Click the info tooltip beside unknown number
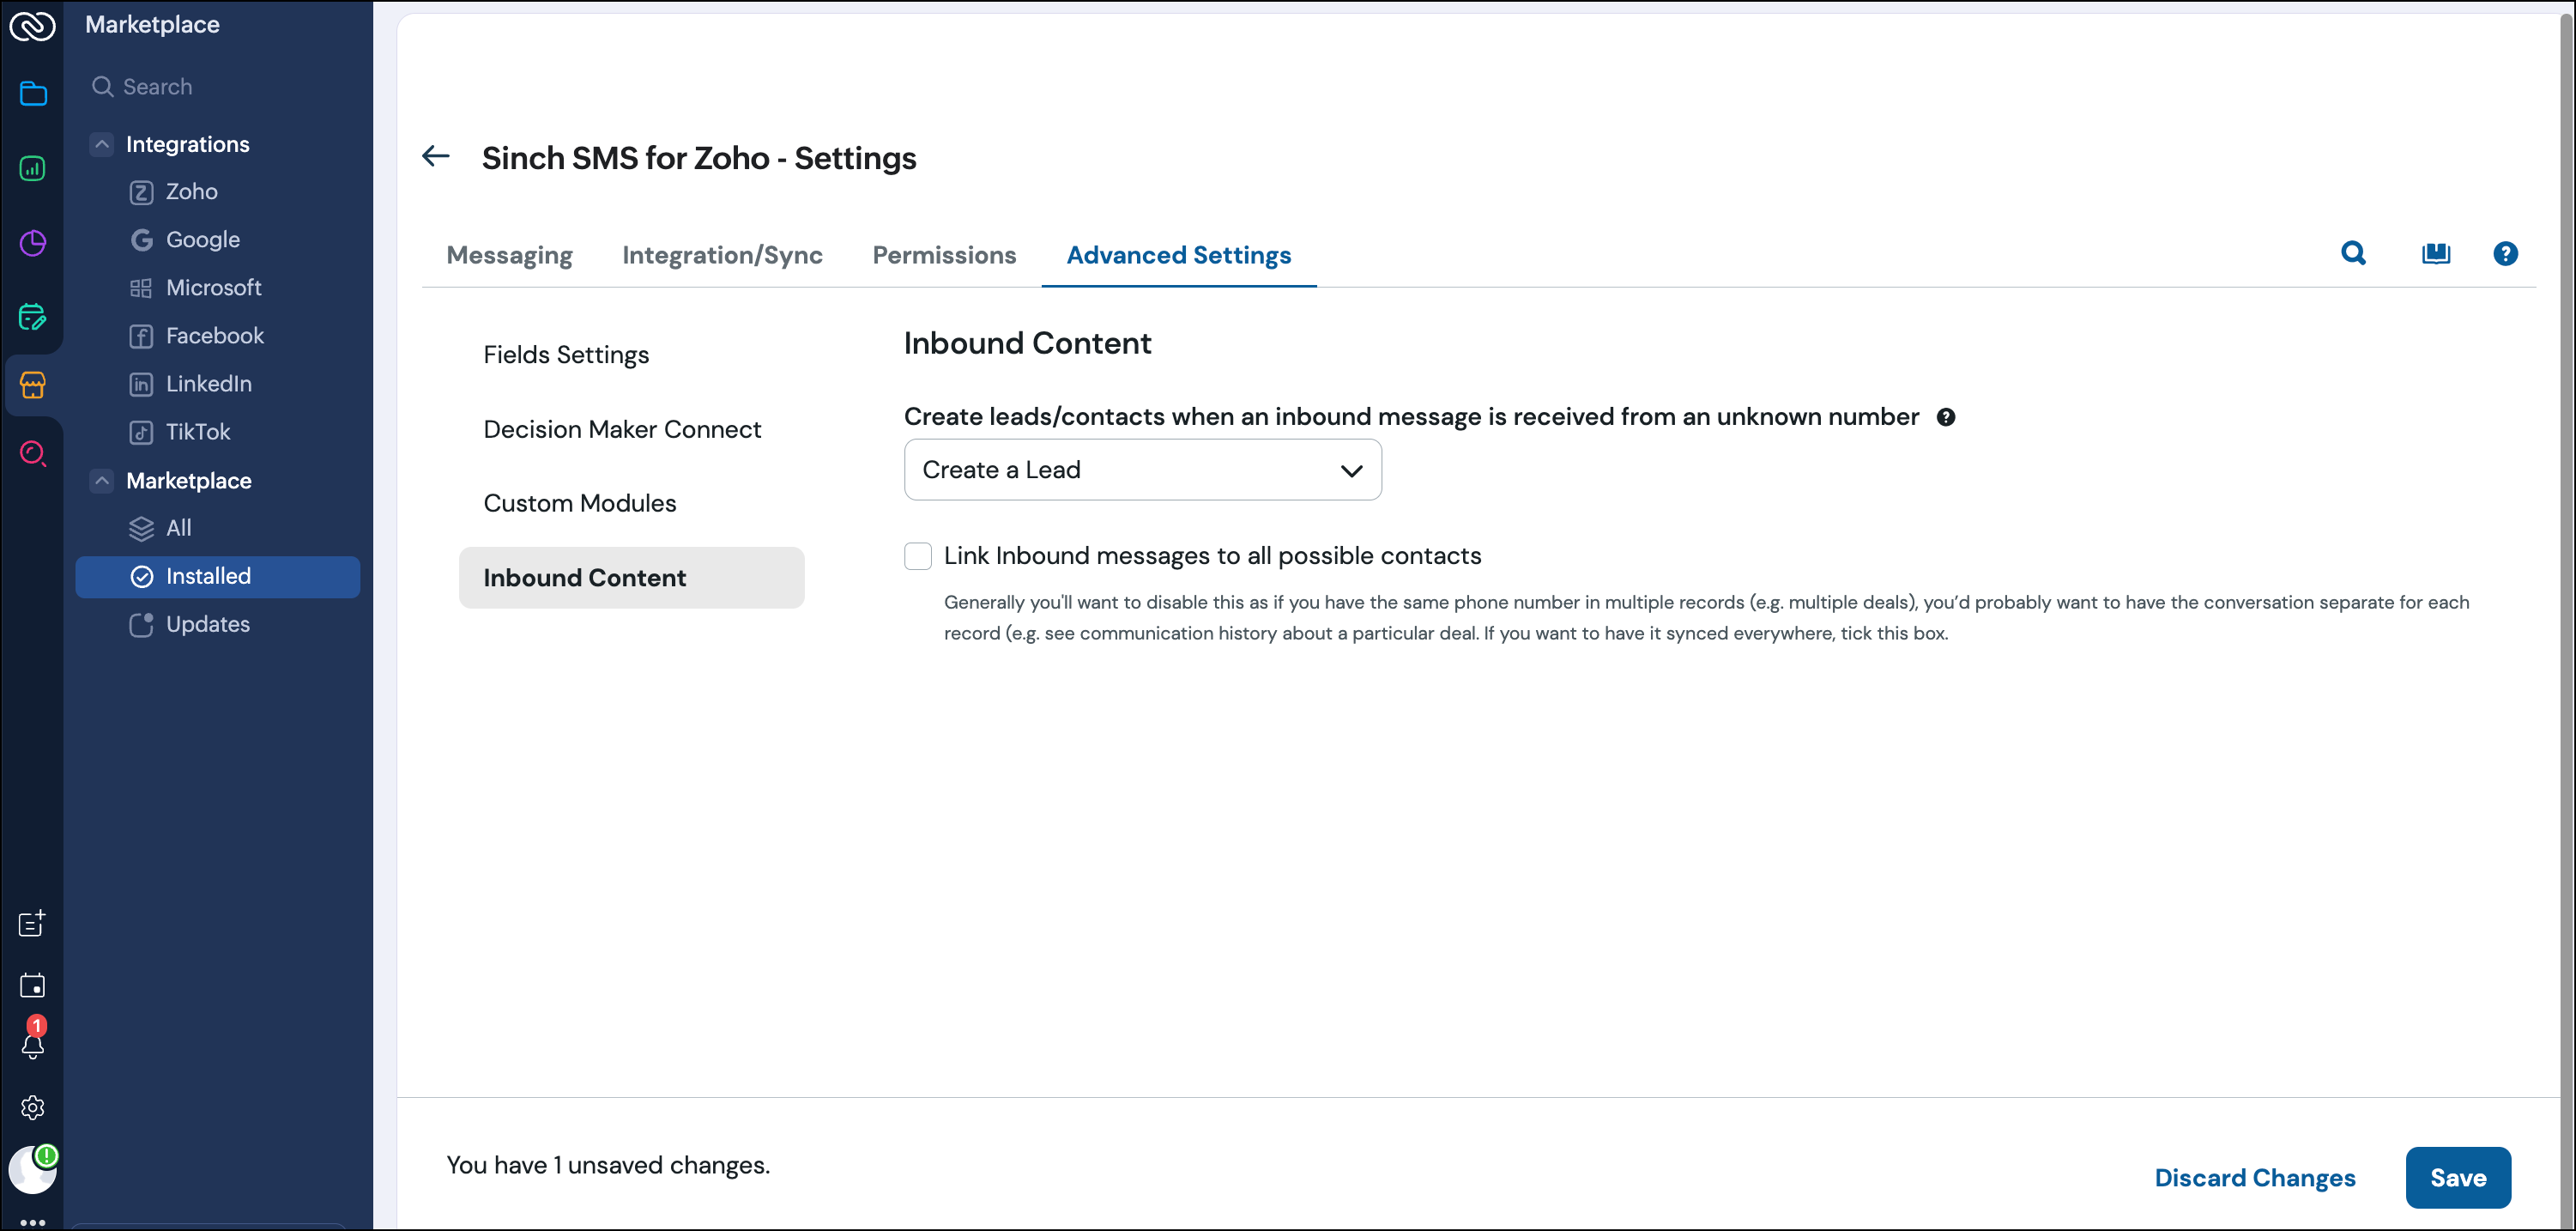The height and width of the screenshot is (1231, 2576). pyautogui.click(x=1945, y=417)
